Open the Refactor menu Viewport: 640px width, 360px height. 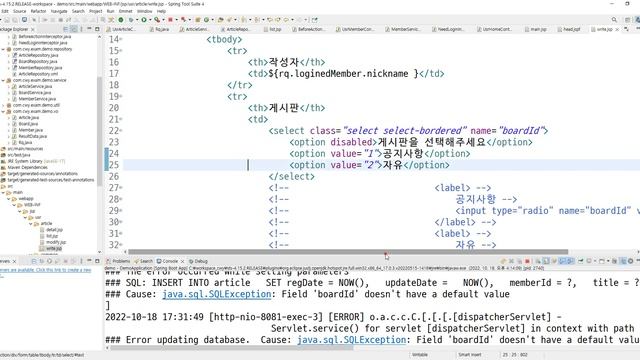[x=38, y=11]
